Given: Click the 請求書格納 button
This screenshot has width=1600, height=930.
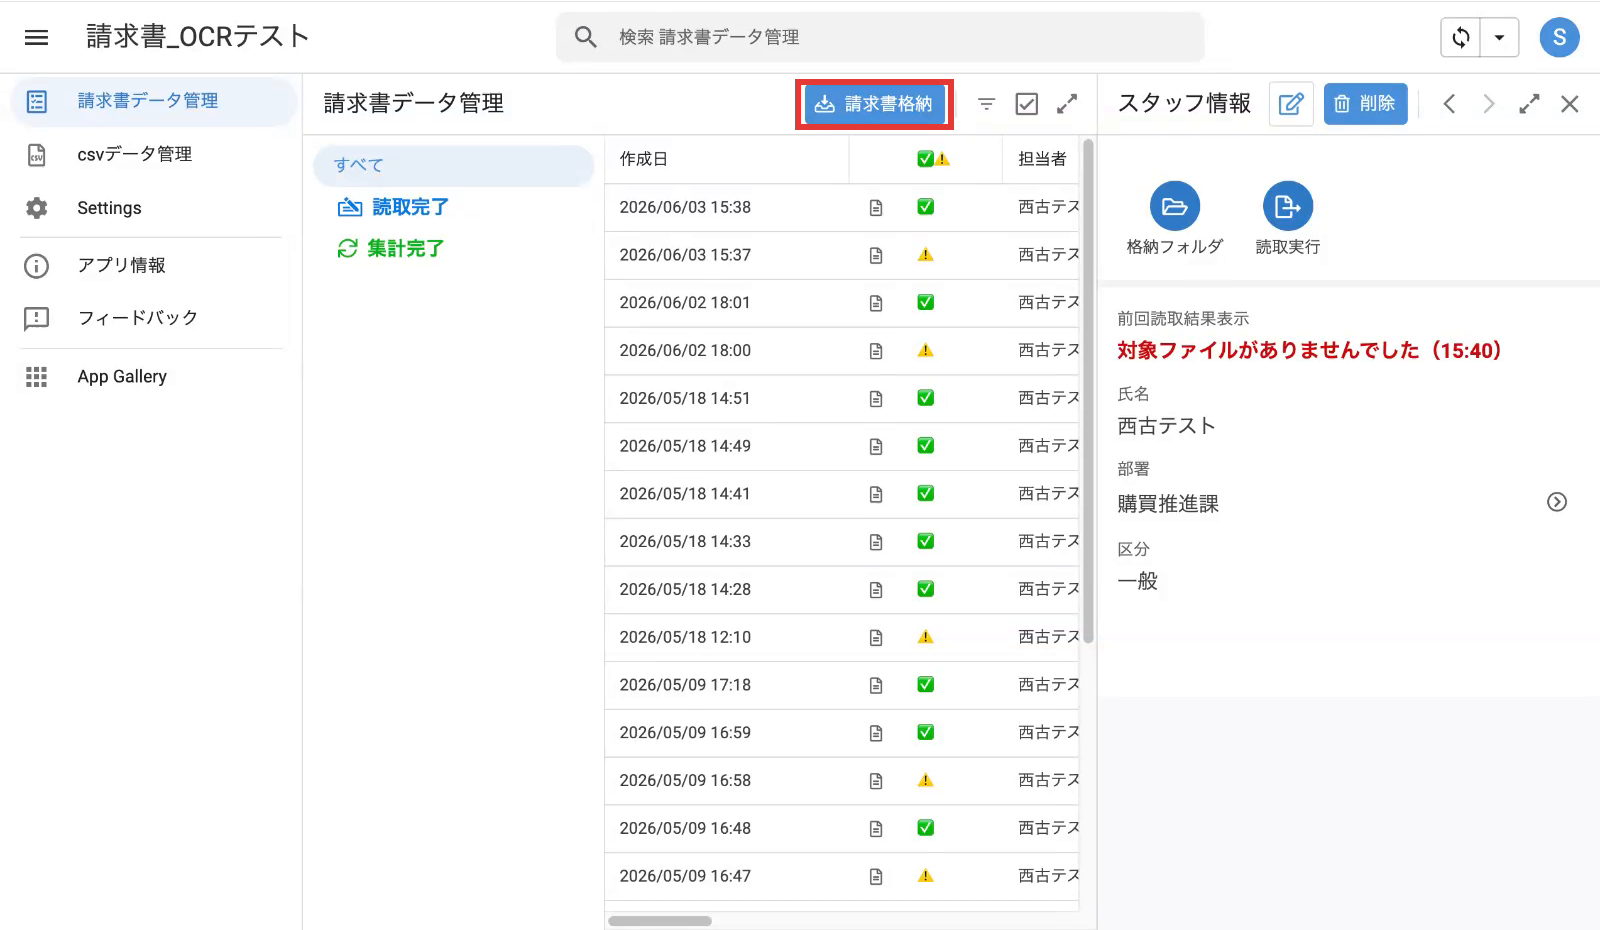Looking at the screenshot, I should tap(875, 104).
